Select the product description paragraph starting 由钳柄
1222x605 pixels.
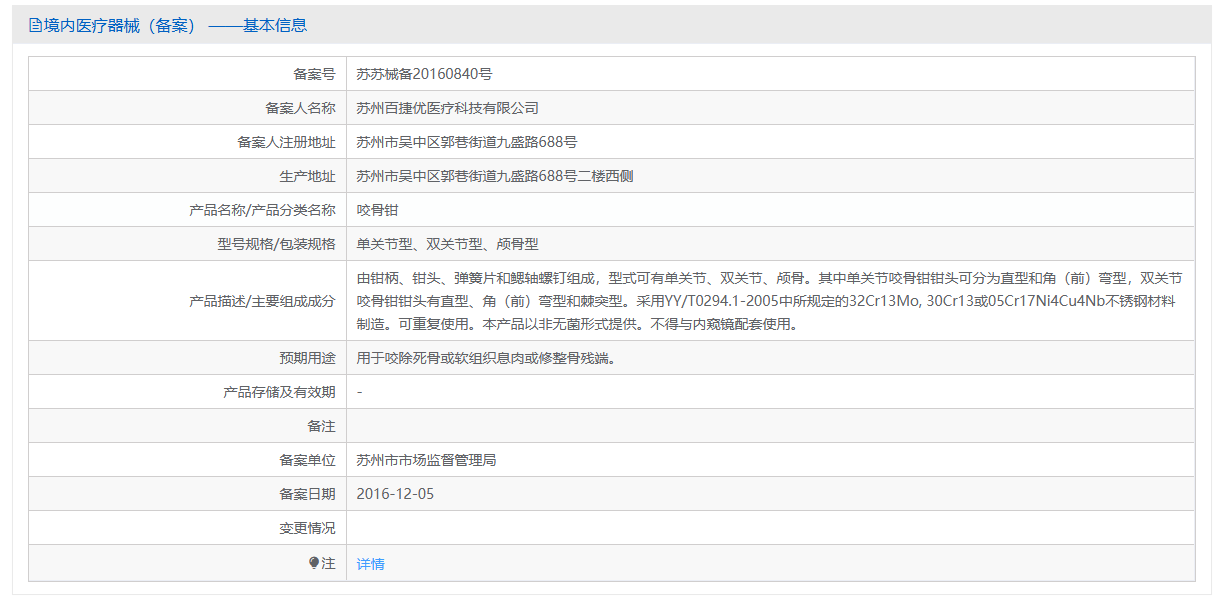click(x=771, y=301)
